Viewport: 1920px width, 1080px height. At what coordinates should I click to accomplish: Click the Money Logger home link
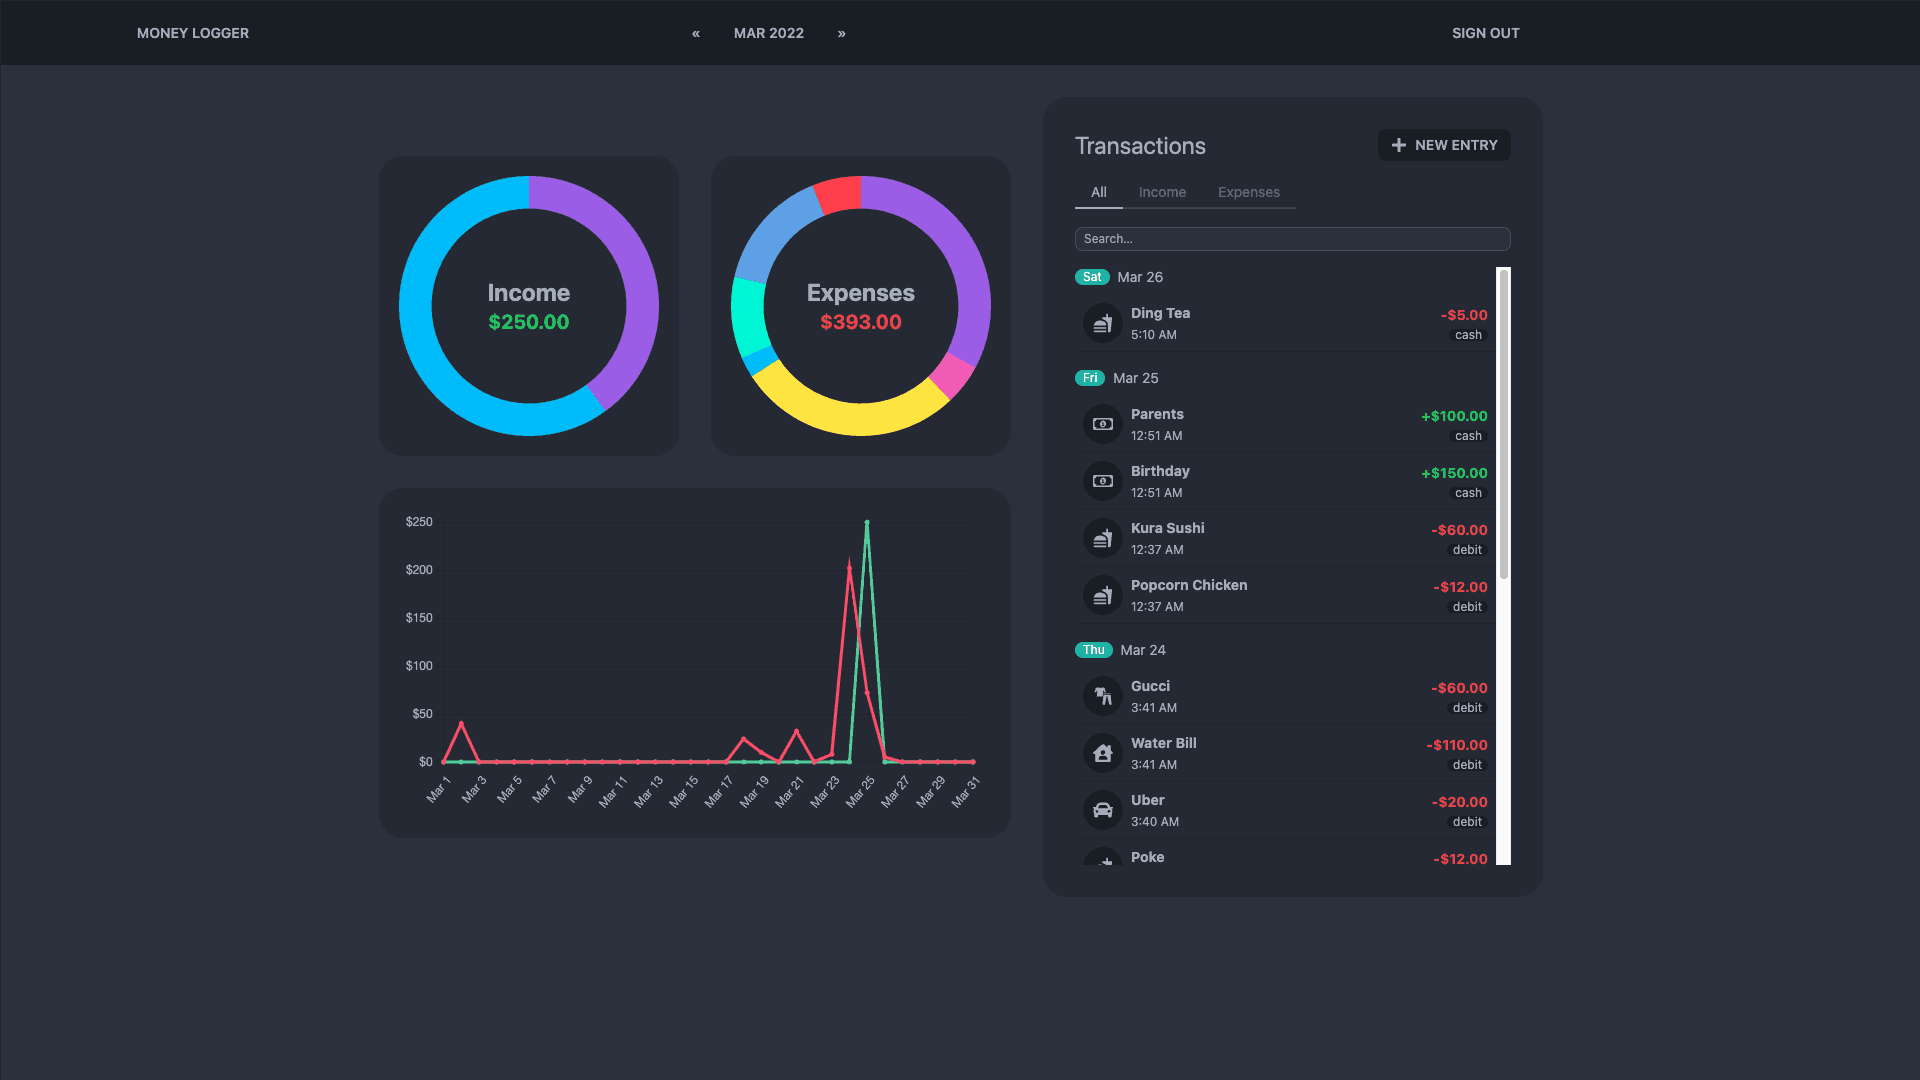pos(193,33)
